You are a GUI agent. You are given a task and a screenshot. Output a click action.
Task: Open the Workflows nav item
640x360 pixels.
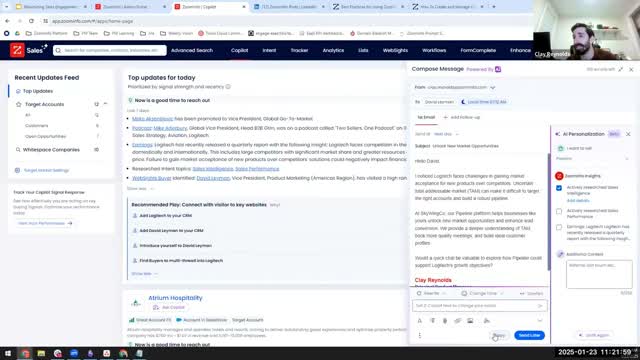click(434, 50)
